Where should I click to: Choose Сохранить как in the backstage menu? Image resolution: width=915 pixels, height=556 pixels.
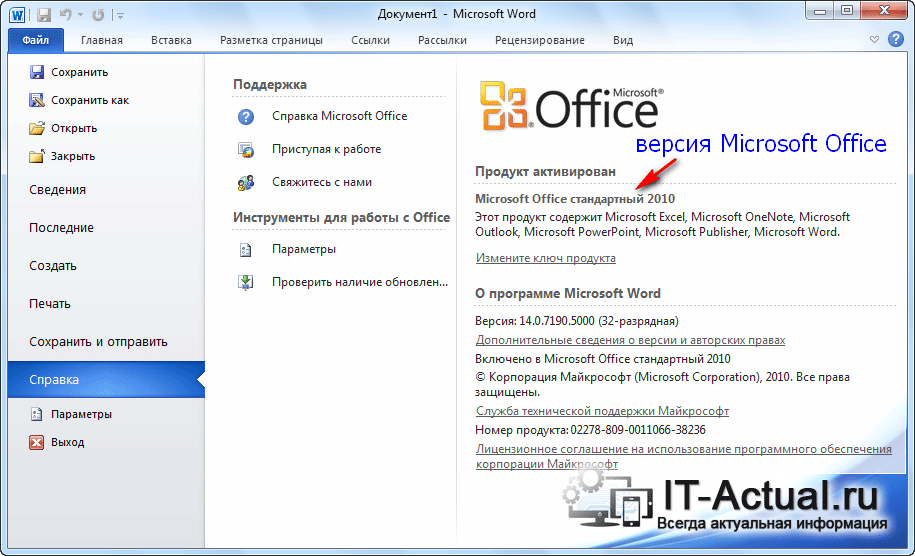click(x=90, y=100)
